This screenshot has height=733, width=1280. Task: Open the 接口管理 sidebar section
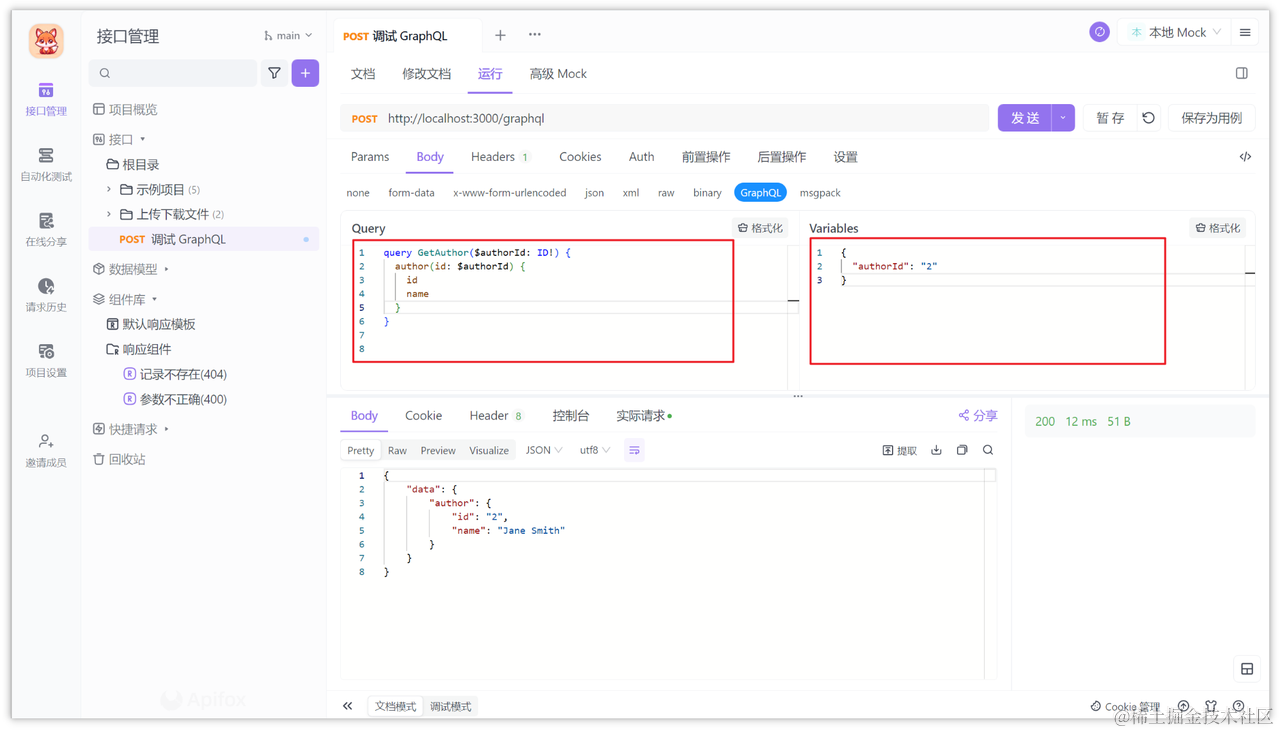coord(46,100)
